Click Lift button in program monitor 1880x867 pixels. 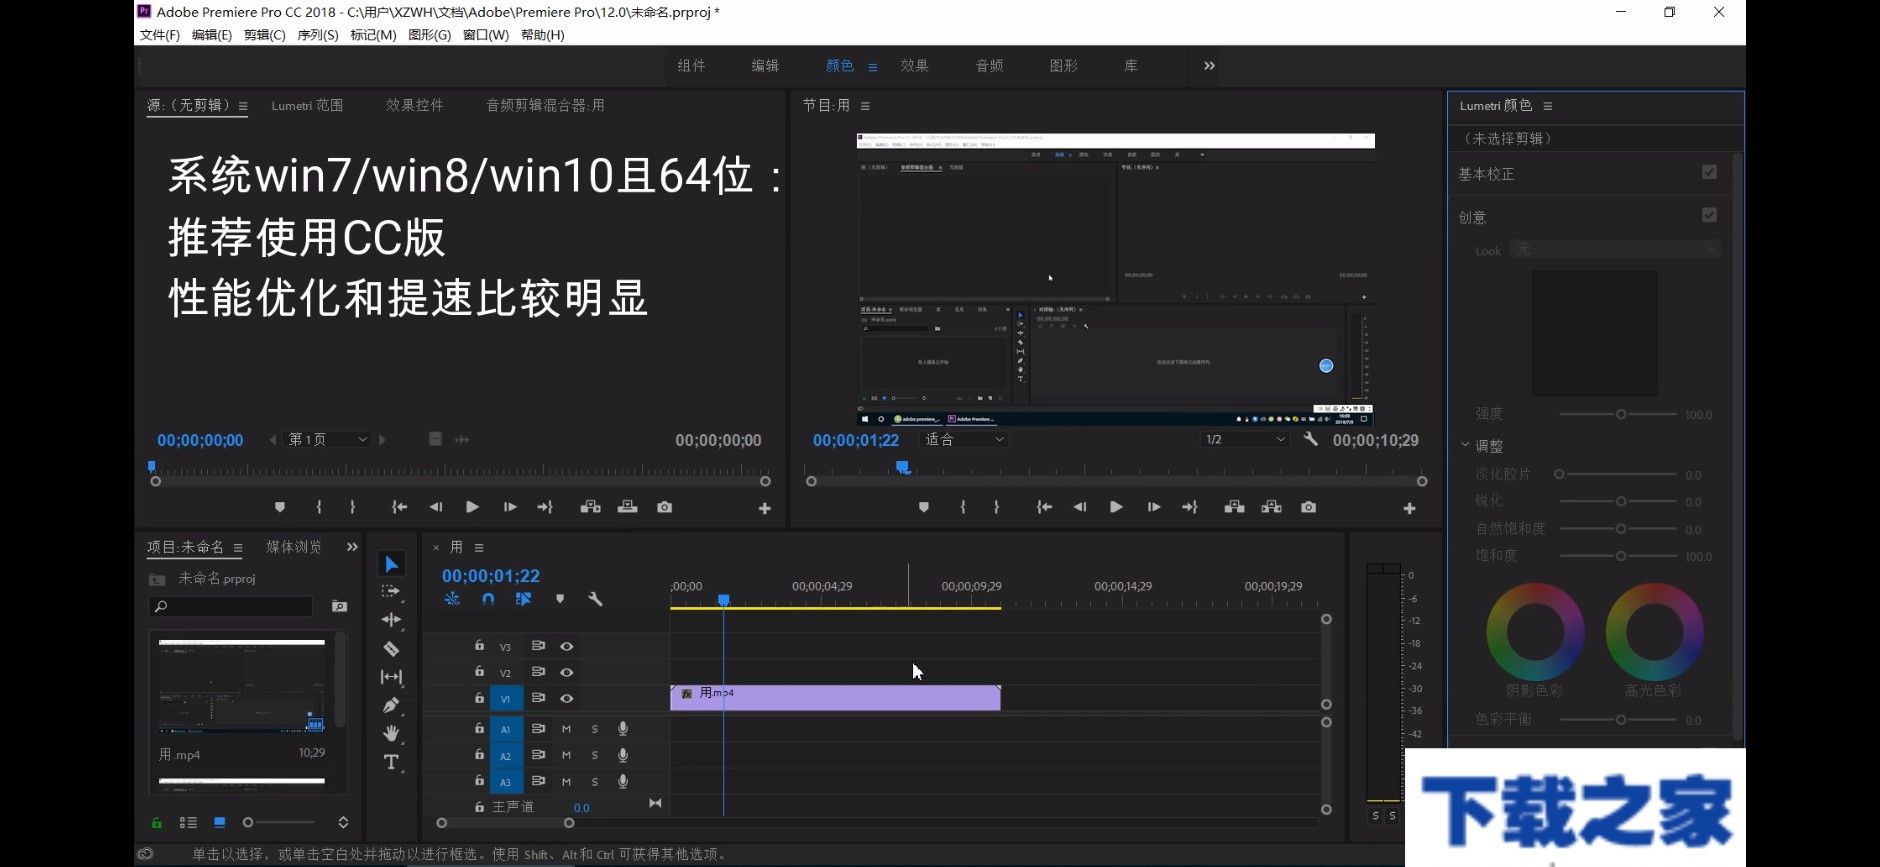pos(1234,507)
